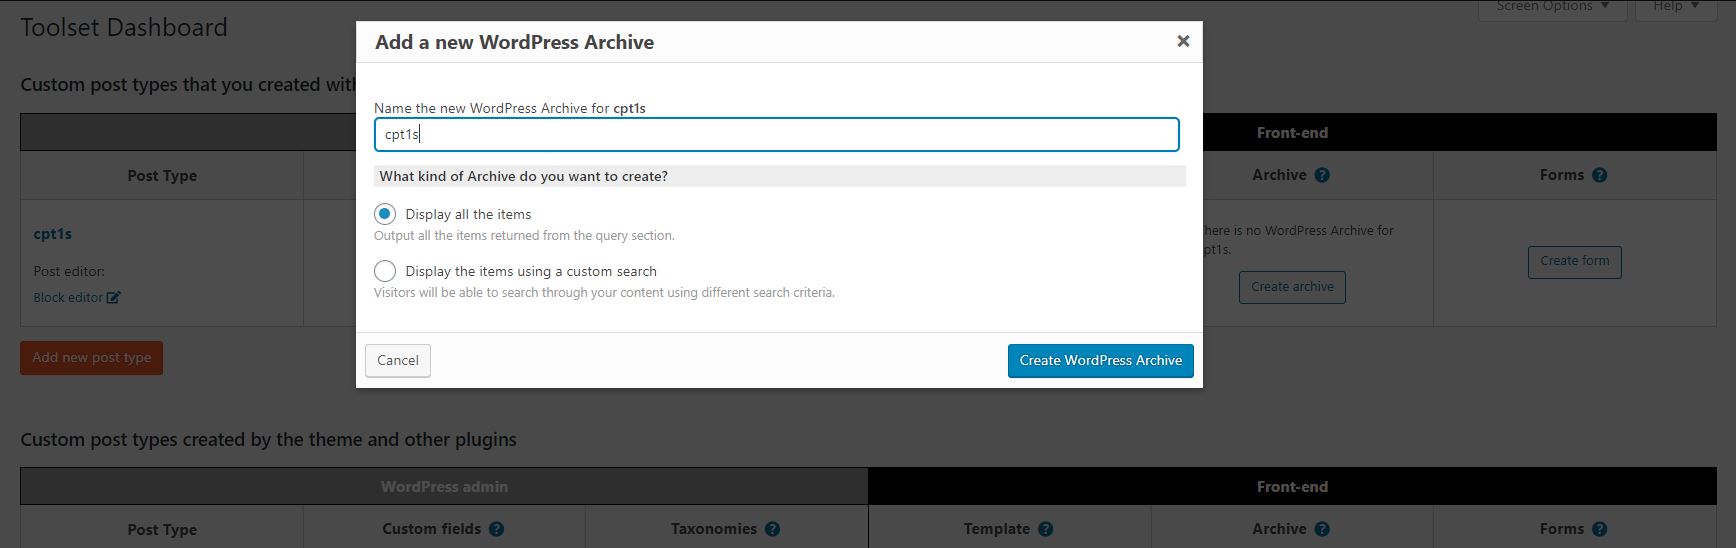This screenshot has height=548, width=1736.
Task: Click Create WordPress Archive button
Action: pos(1100,360)
